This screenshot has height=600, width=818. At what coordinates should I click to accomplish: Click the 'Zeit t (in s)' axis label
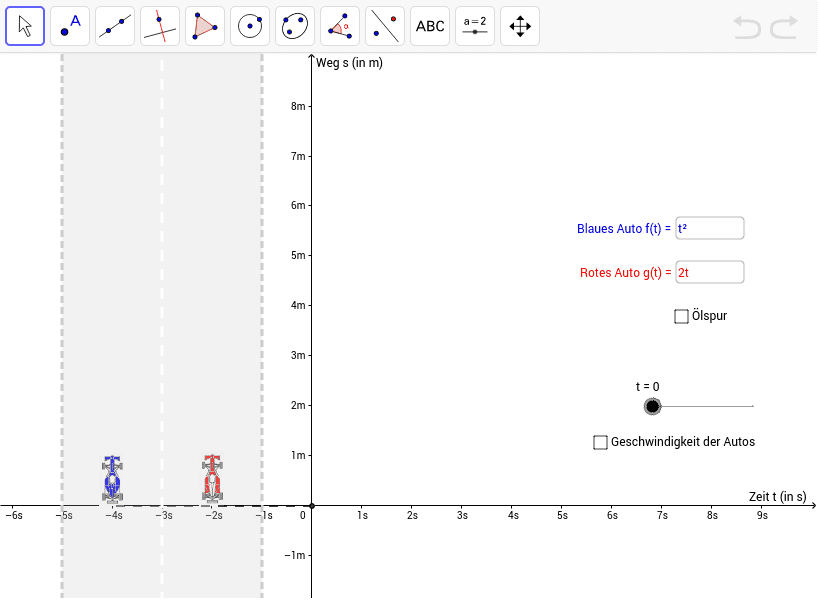click(777, 496)
